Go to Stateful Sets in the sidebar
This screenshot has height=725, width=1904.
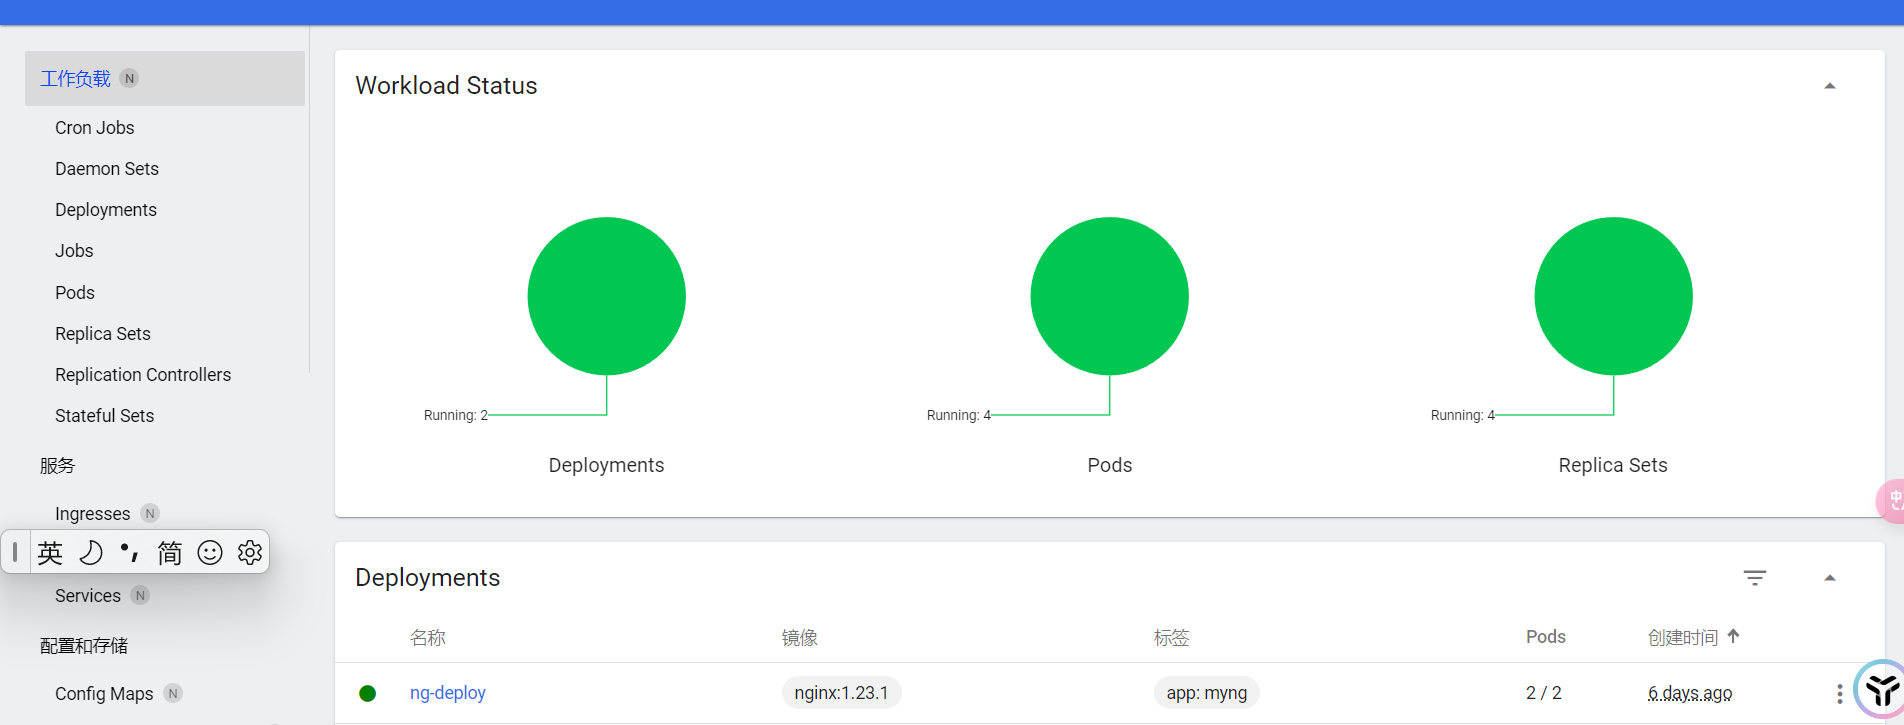pos(104,416)
